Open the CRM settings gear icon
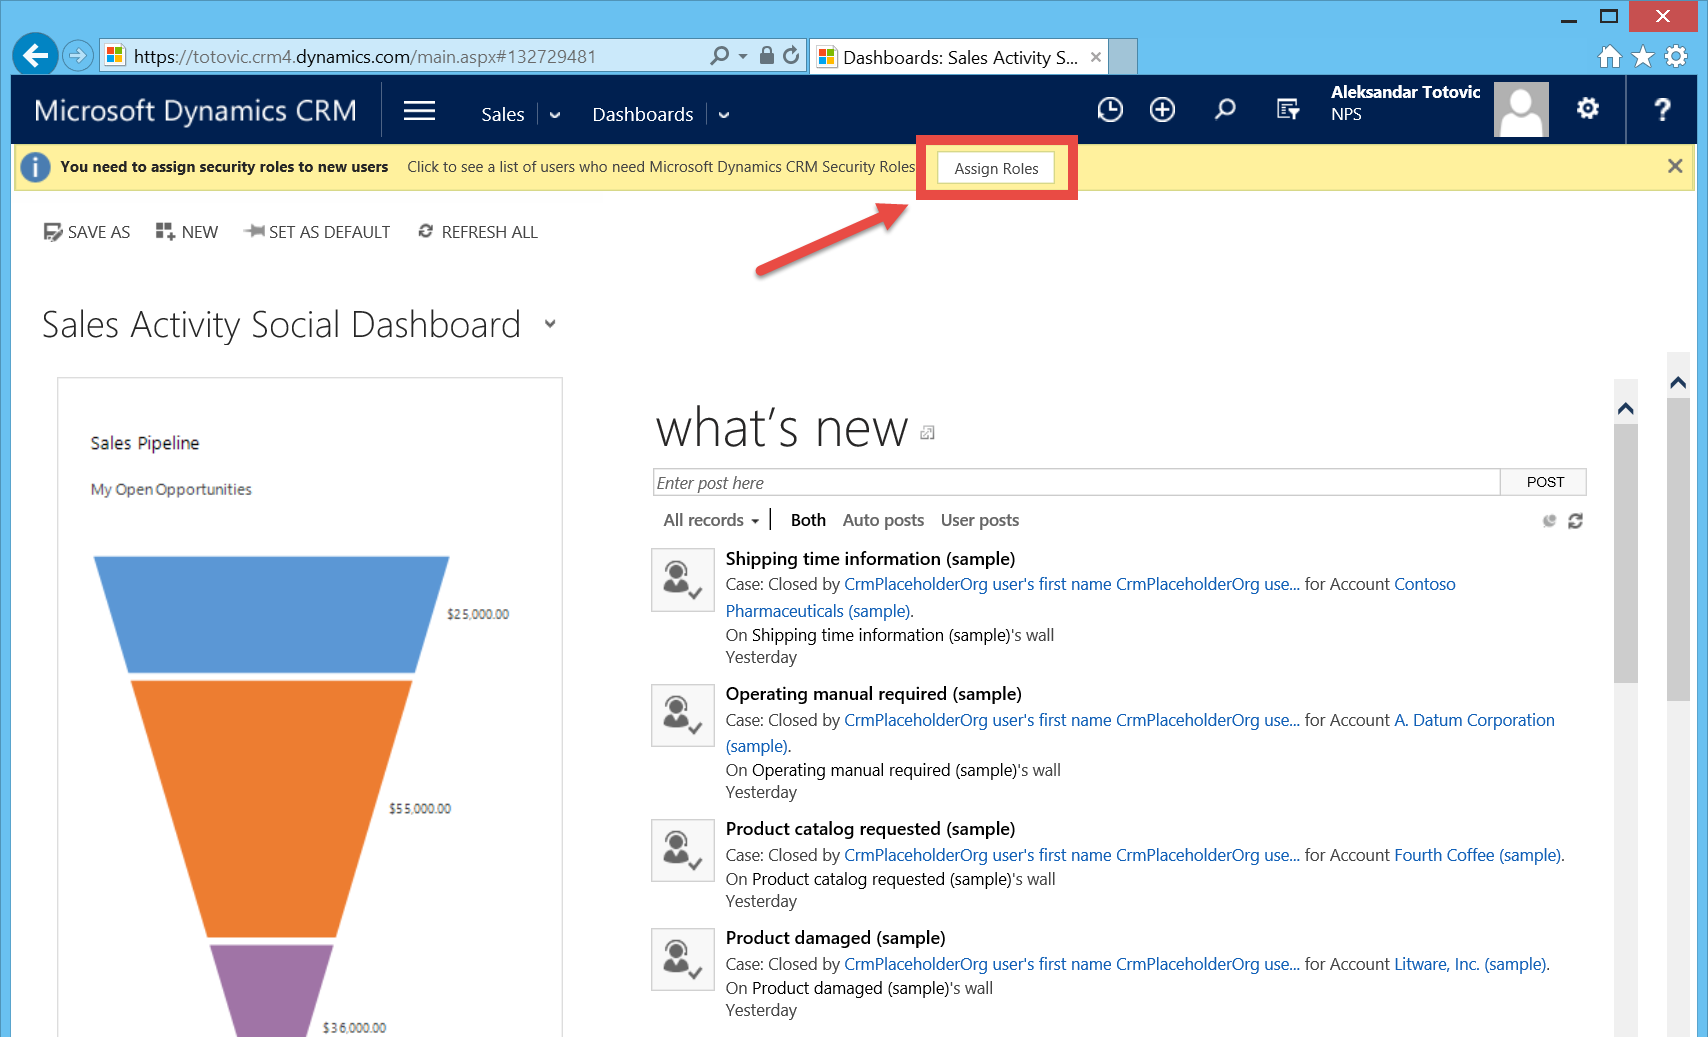The image size is (1708, 1037). [1588, 109]
